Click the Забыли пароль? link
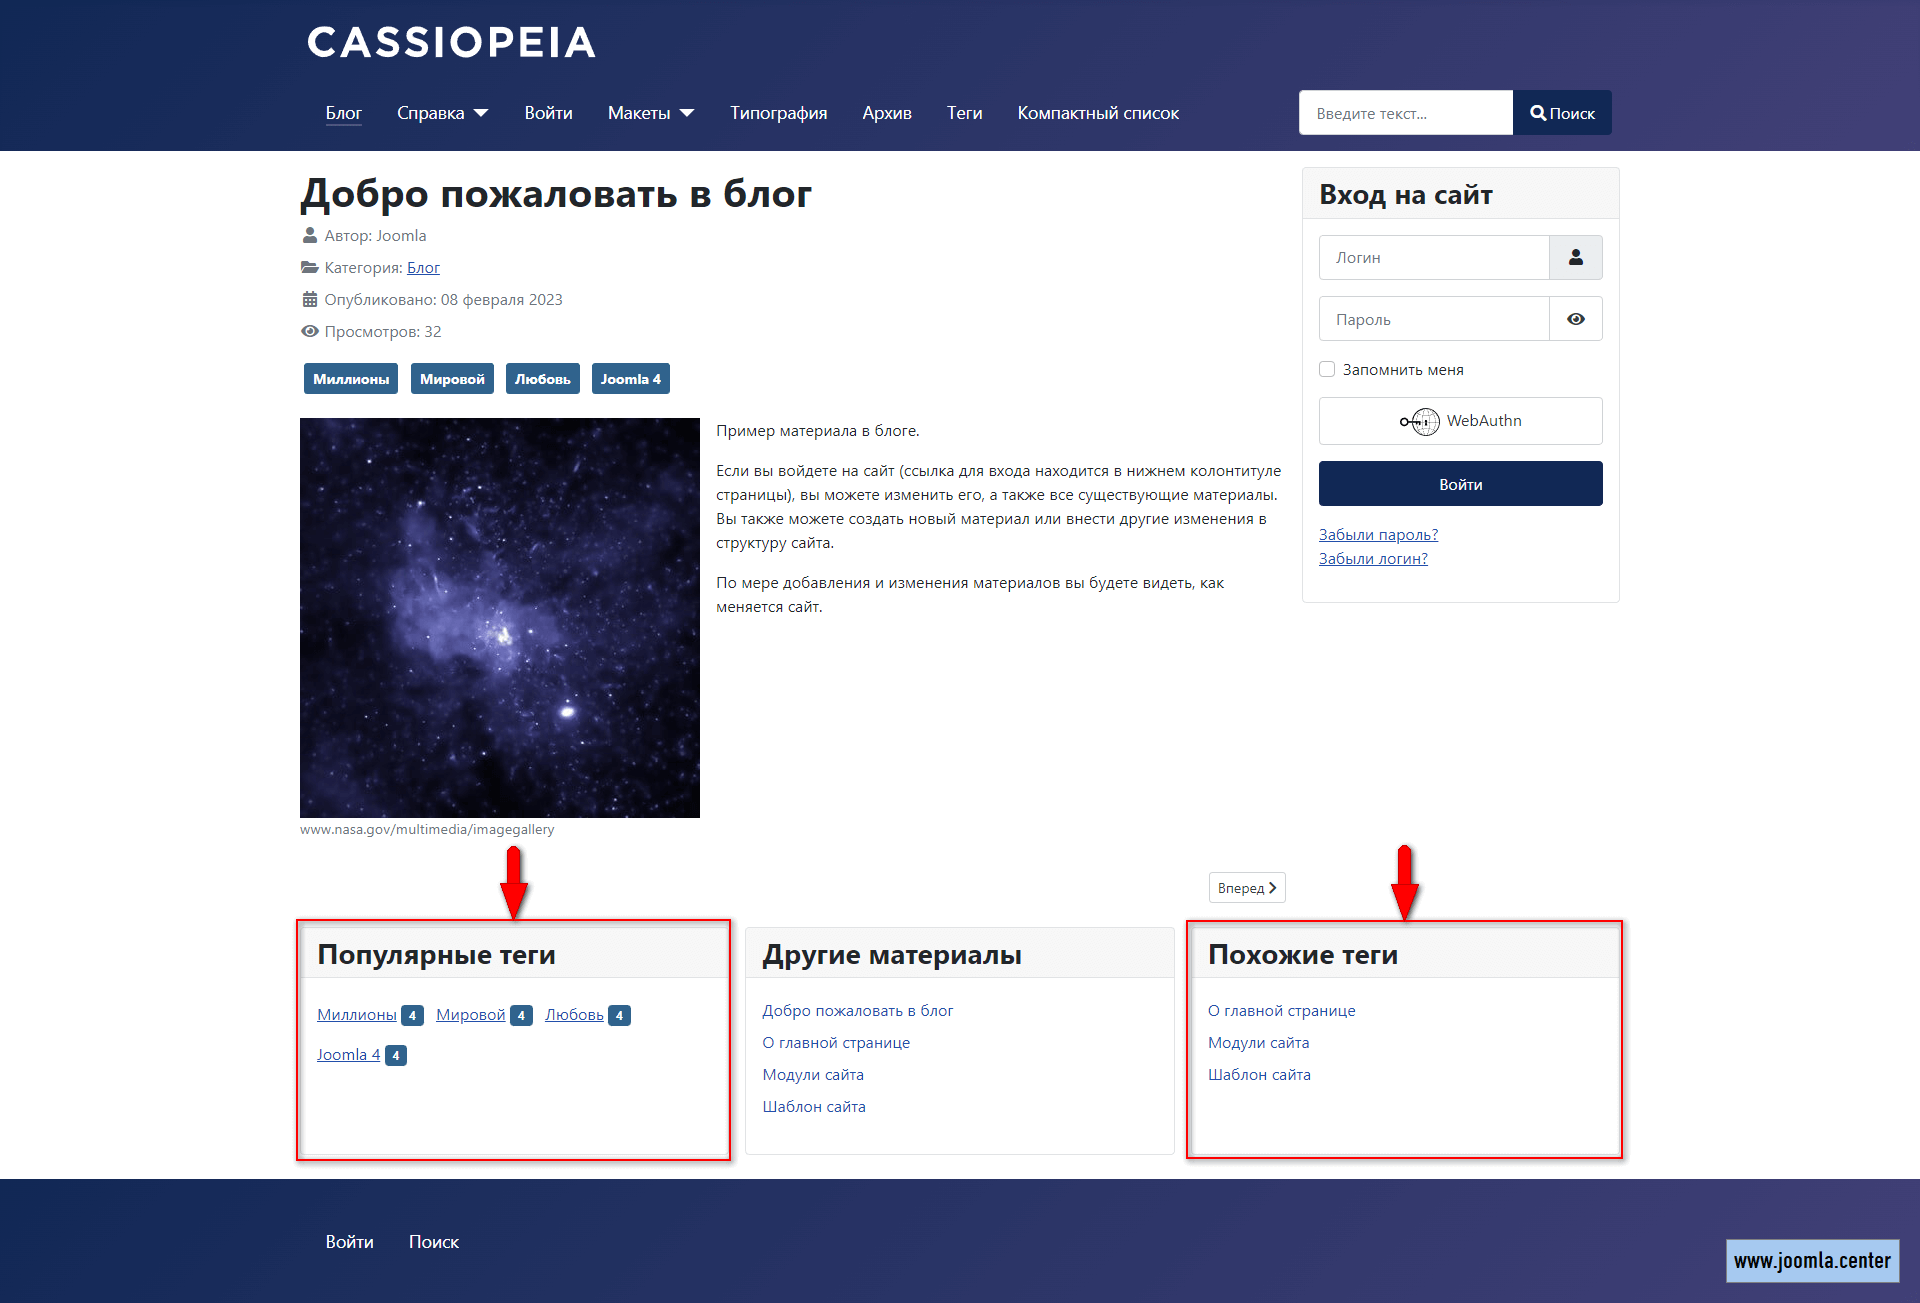The height and width of the screenshot is (1303, 1920). click(x=1378, y=535)
